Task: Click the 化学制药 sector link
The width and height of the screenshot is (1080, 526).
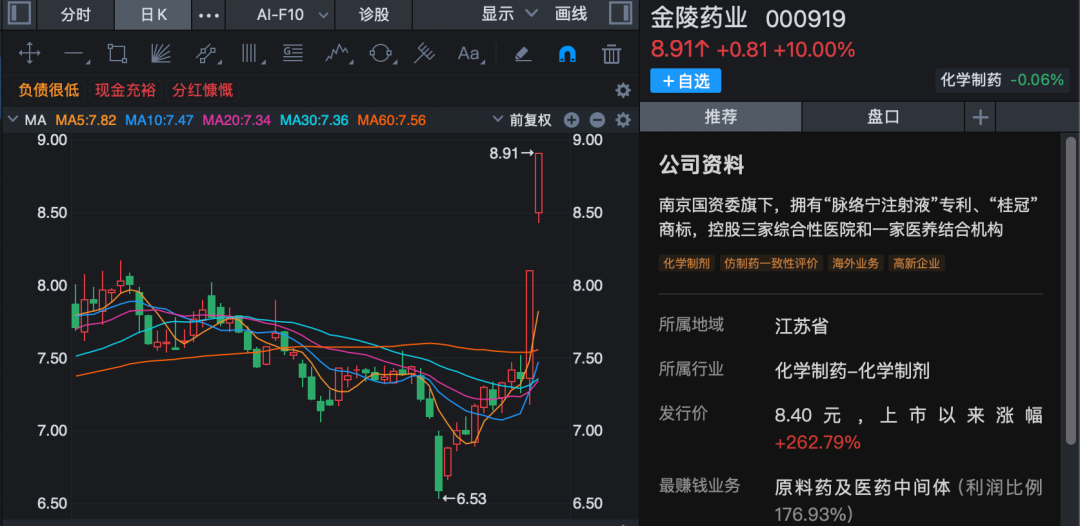Action: pyautogui.click(x=970, y=80)
